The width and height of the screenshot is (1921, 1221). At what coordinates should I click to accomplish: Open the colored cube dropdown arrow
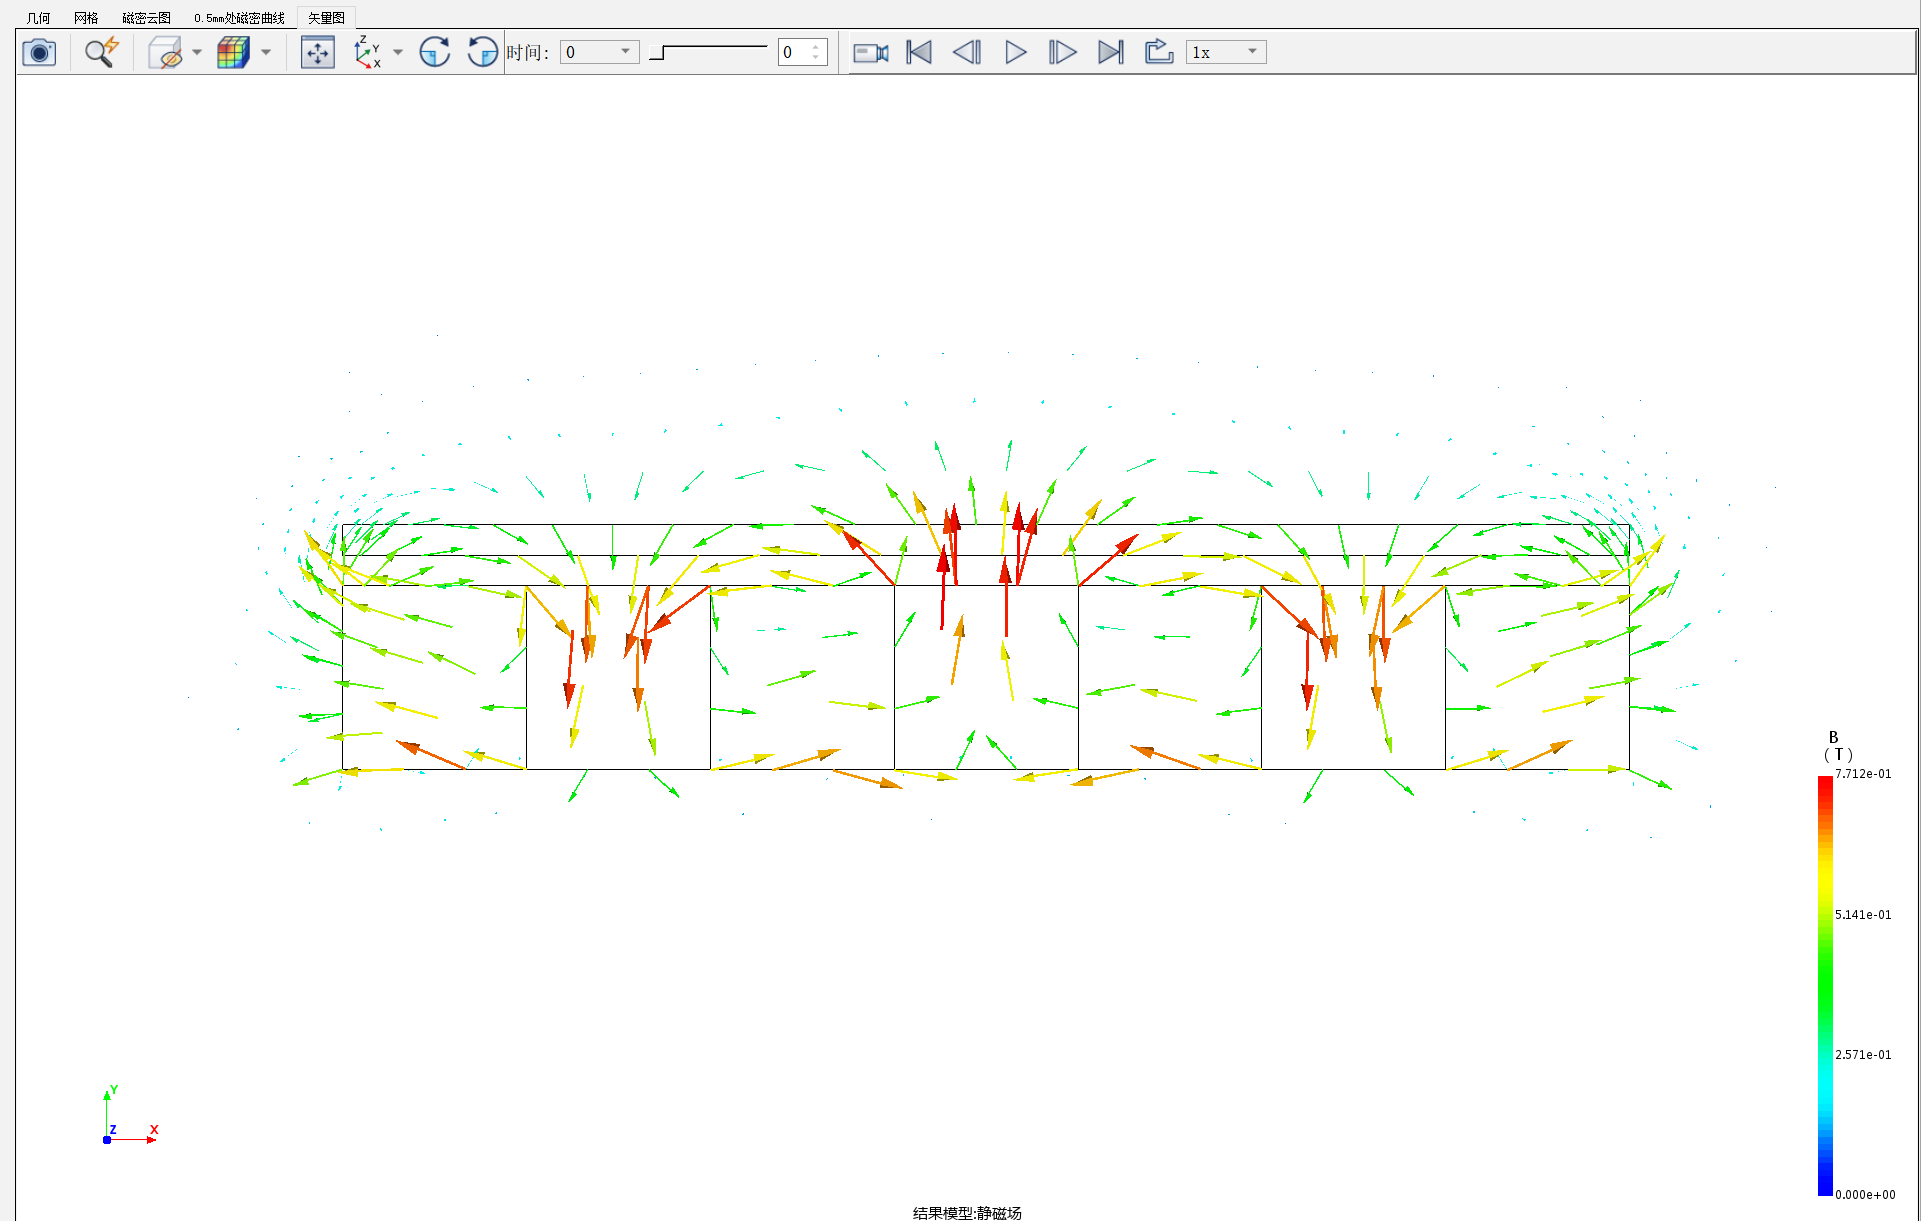pyautogui.click(x=266, y=52)
